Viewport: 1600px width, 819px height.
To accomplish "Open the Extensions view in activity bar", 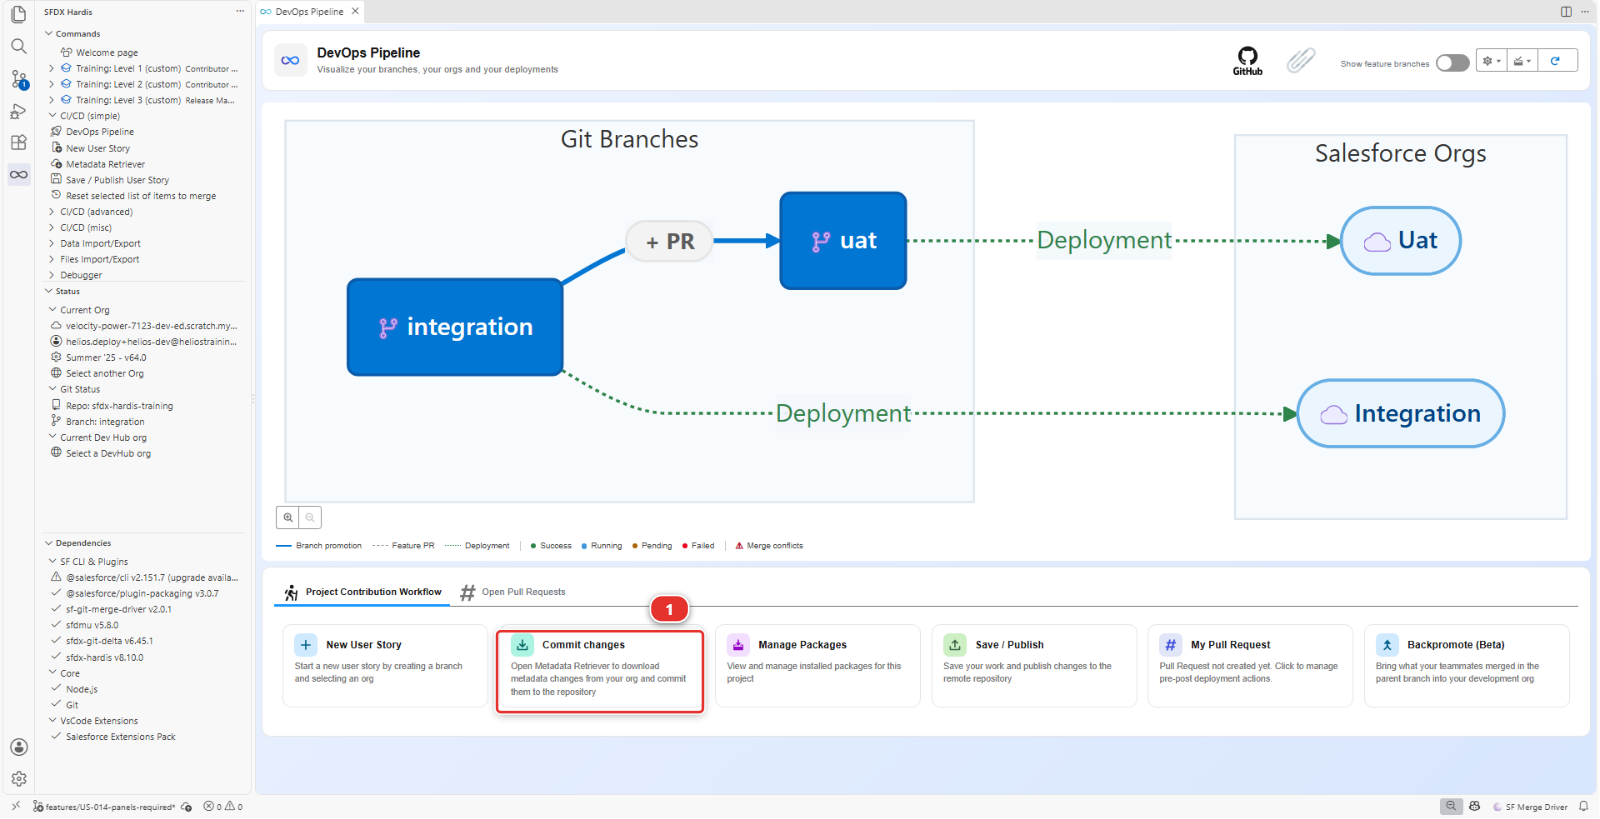I will (x=18, y=143).
